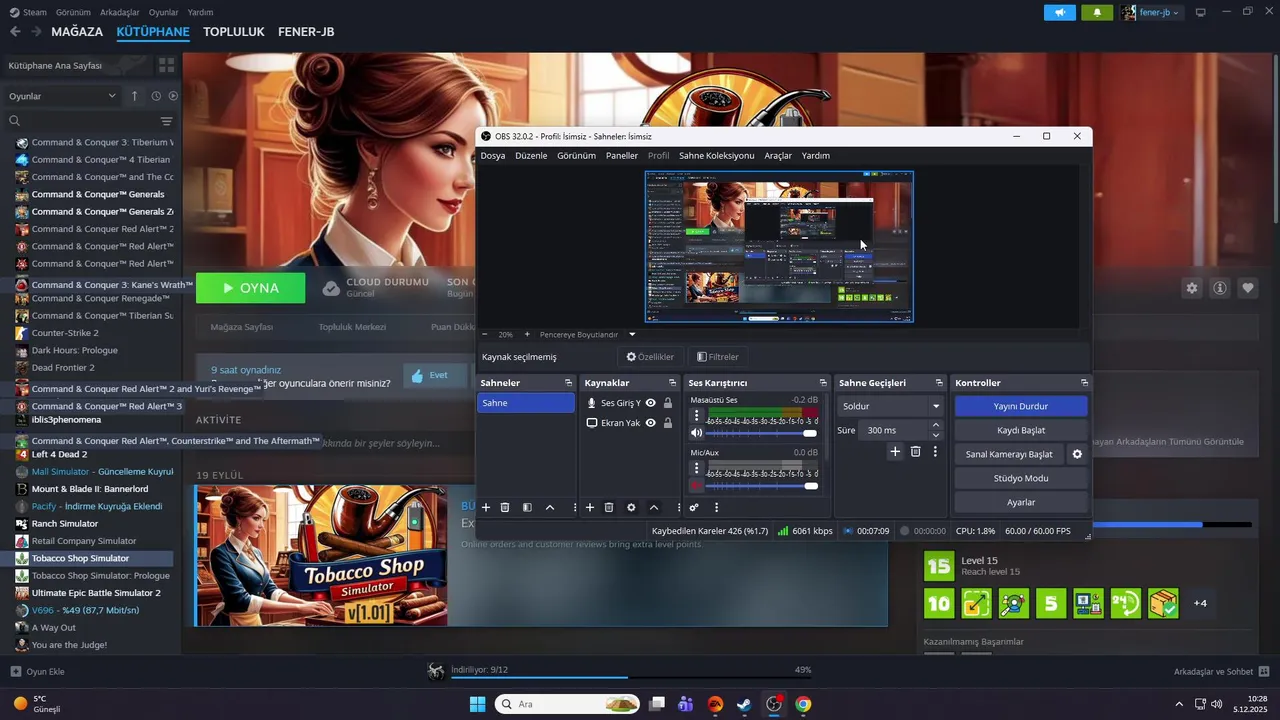Adjust Mic/Aux volume slider
This screenshot has width=1280, height=720.
763,486
